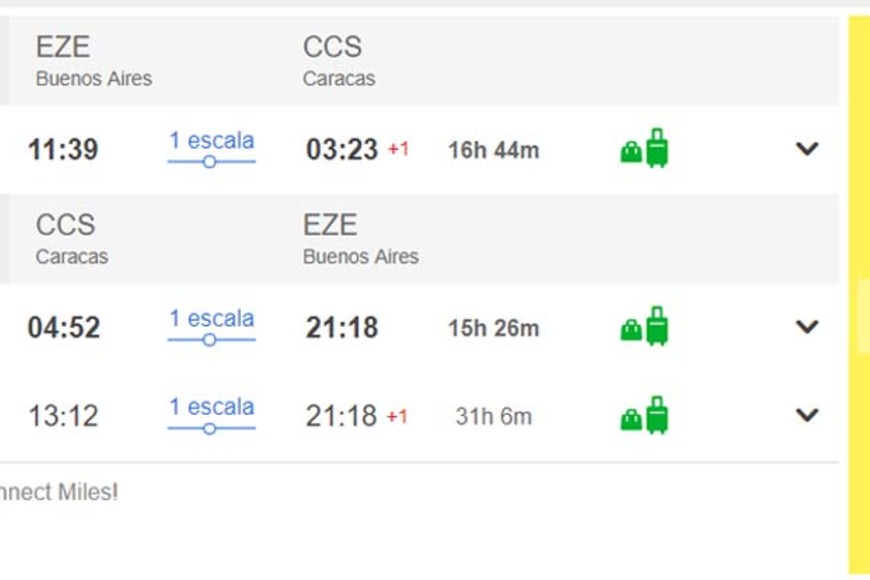
Task: Click the stopover marker under 11:39 escala
Action: [x=209, y=162]
